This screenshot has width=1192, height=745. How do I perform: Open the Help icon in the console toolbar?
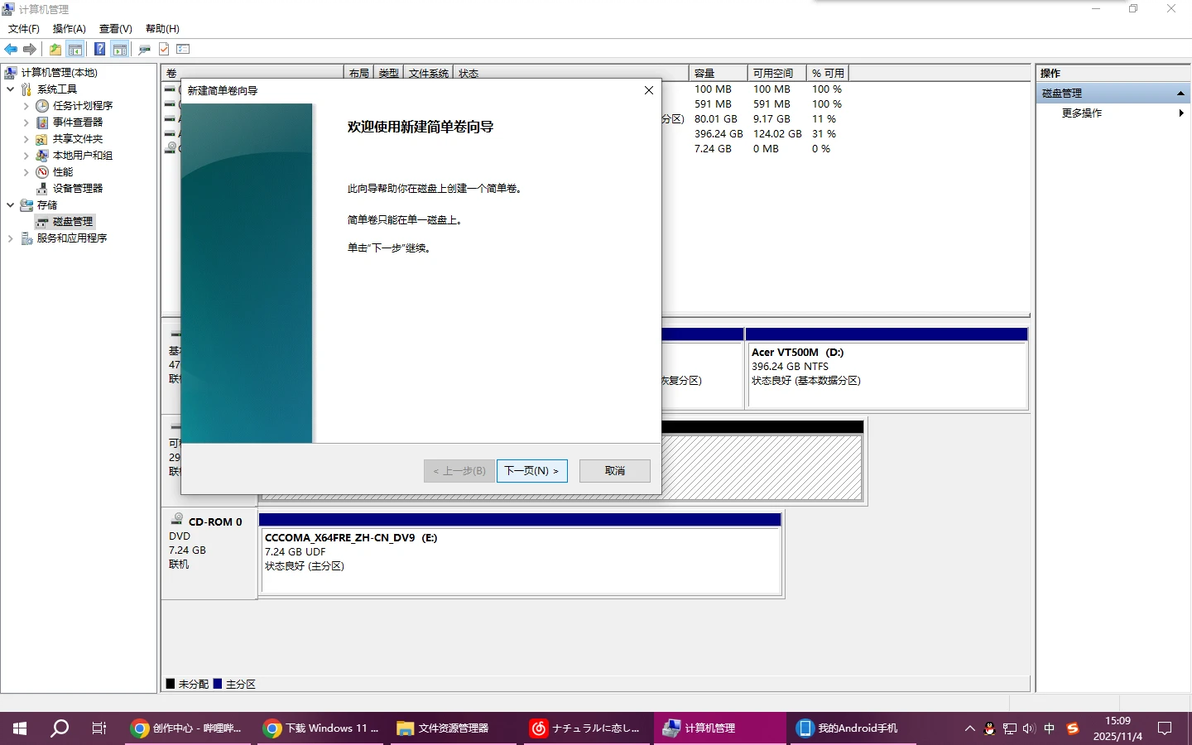(99, 48)
